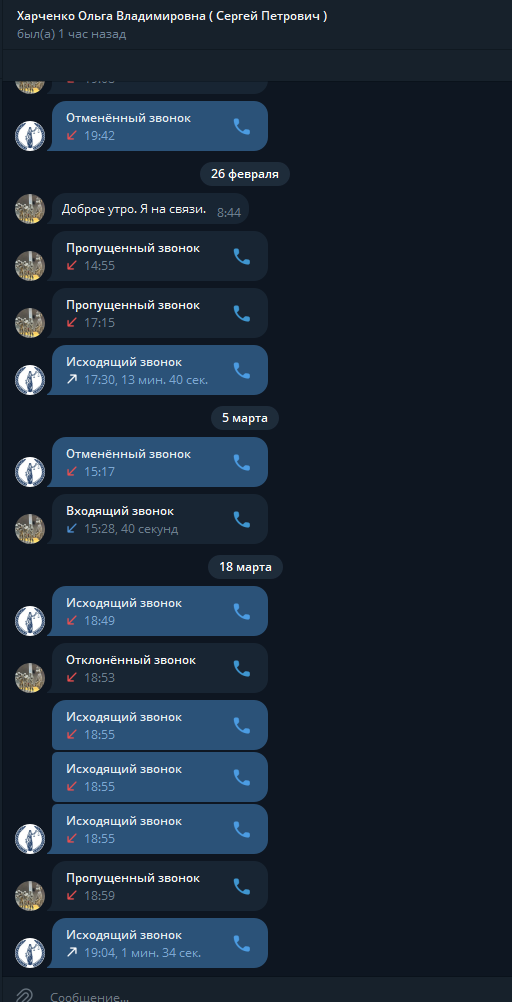Screen dimensions: 512x1002
Task: Tap phone icon on missed call 17:15
Action: coord(242,313)
